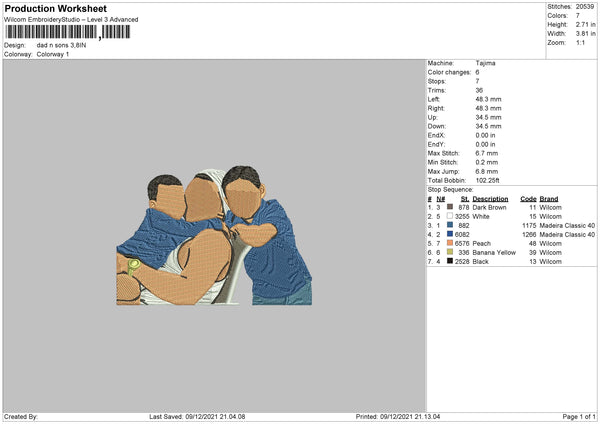Screen dimensions: 600x424
Task: Select the 'Colorway 1' value
Action: point(53,54)
